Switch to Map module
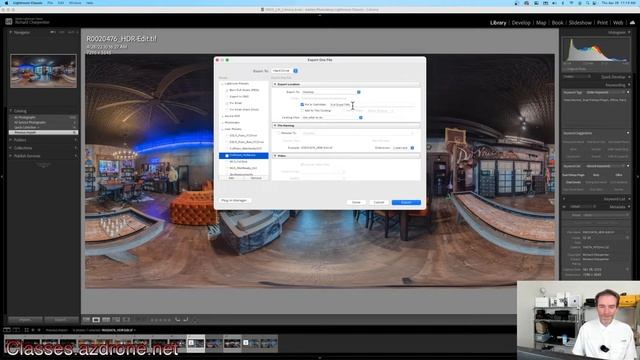This screenshot has height=360, width=640. (541, 23)
